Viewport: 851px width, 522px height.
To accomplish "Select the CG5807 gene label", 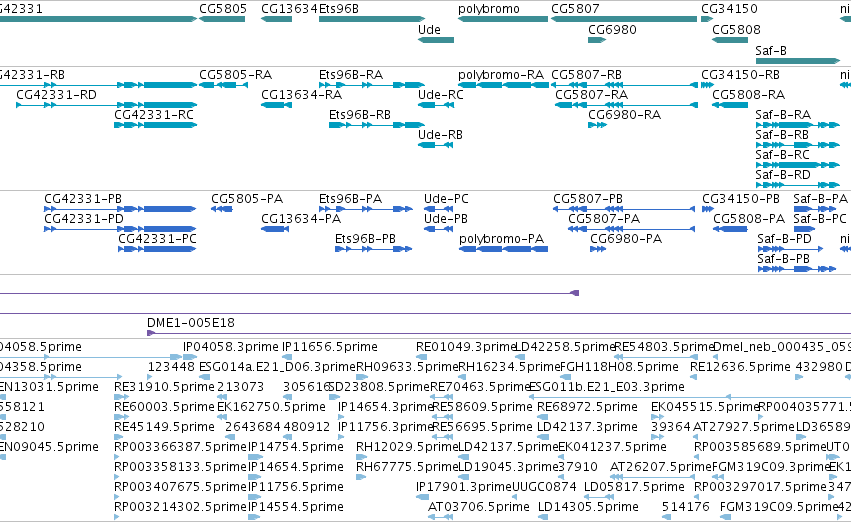I will [x=575, y=9].
